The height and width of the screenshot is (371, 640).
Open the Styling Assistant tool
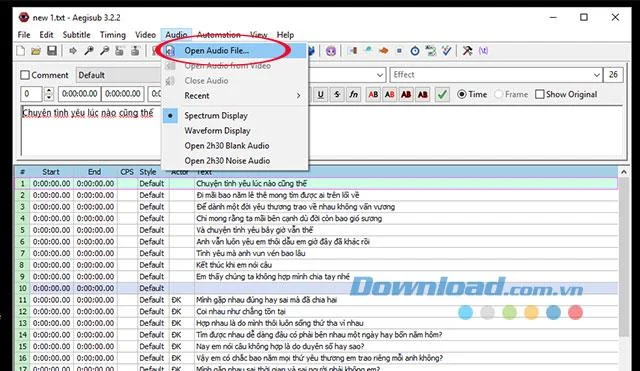368,51
